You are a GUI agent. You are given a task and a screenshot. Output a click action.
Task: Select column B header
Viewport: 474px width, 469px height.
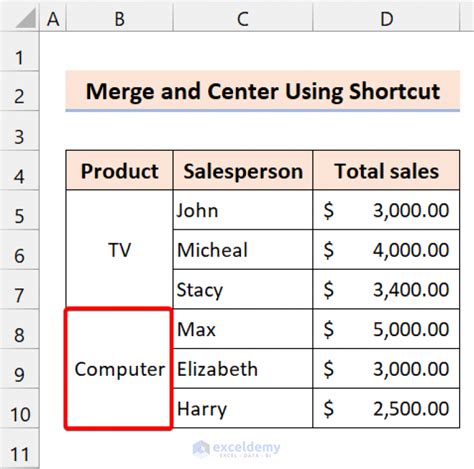[120, 17]
